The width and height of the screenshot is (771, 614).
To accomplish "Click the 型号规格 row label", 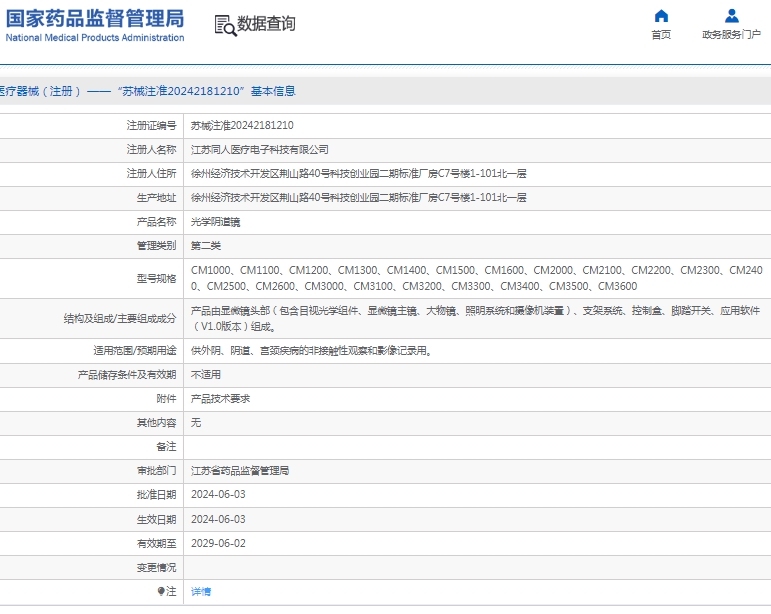I will tap(156, 279).
